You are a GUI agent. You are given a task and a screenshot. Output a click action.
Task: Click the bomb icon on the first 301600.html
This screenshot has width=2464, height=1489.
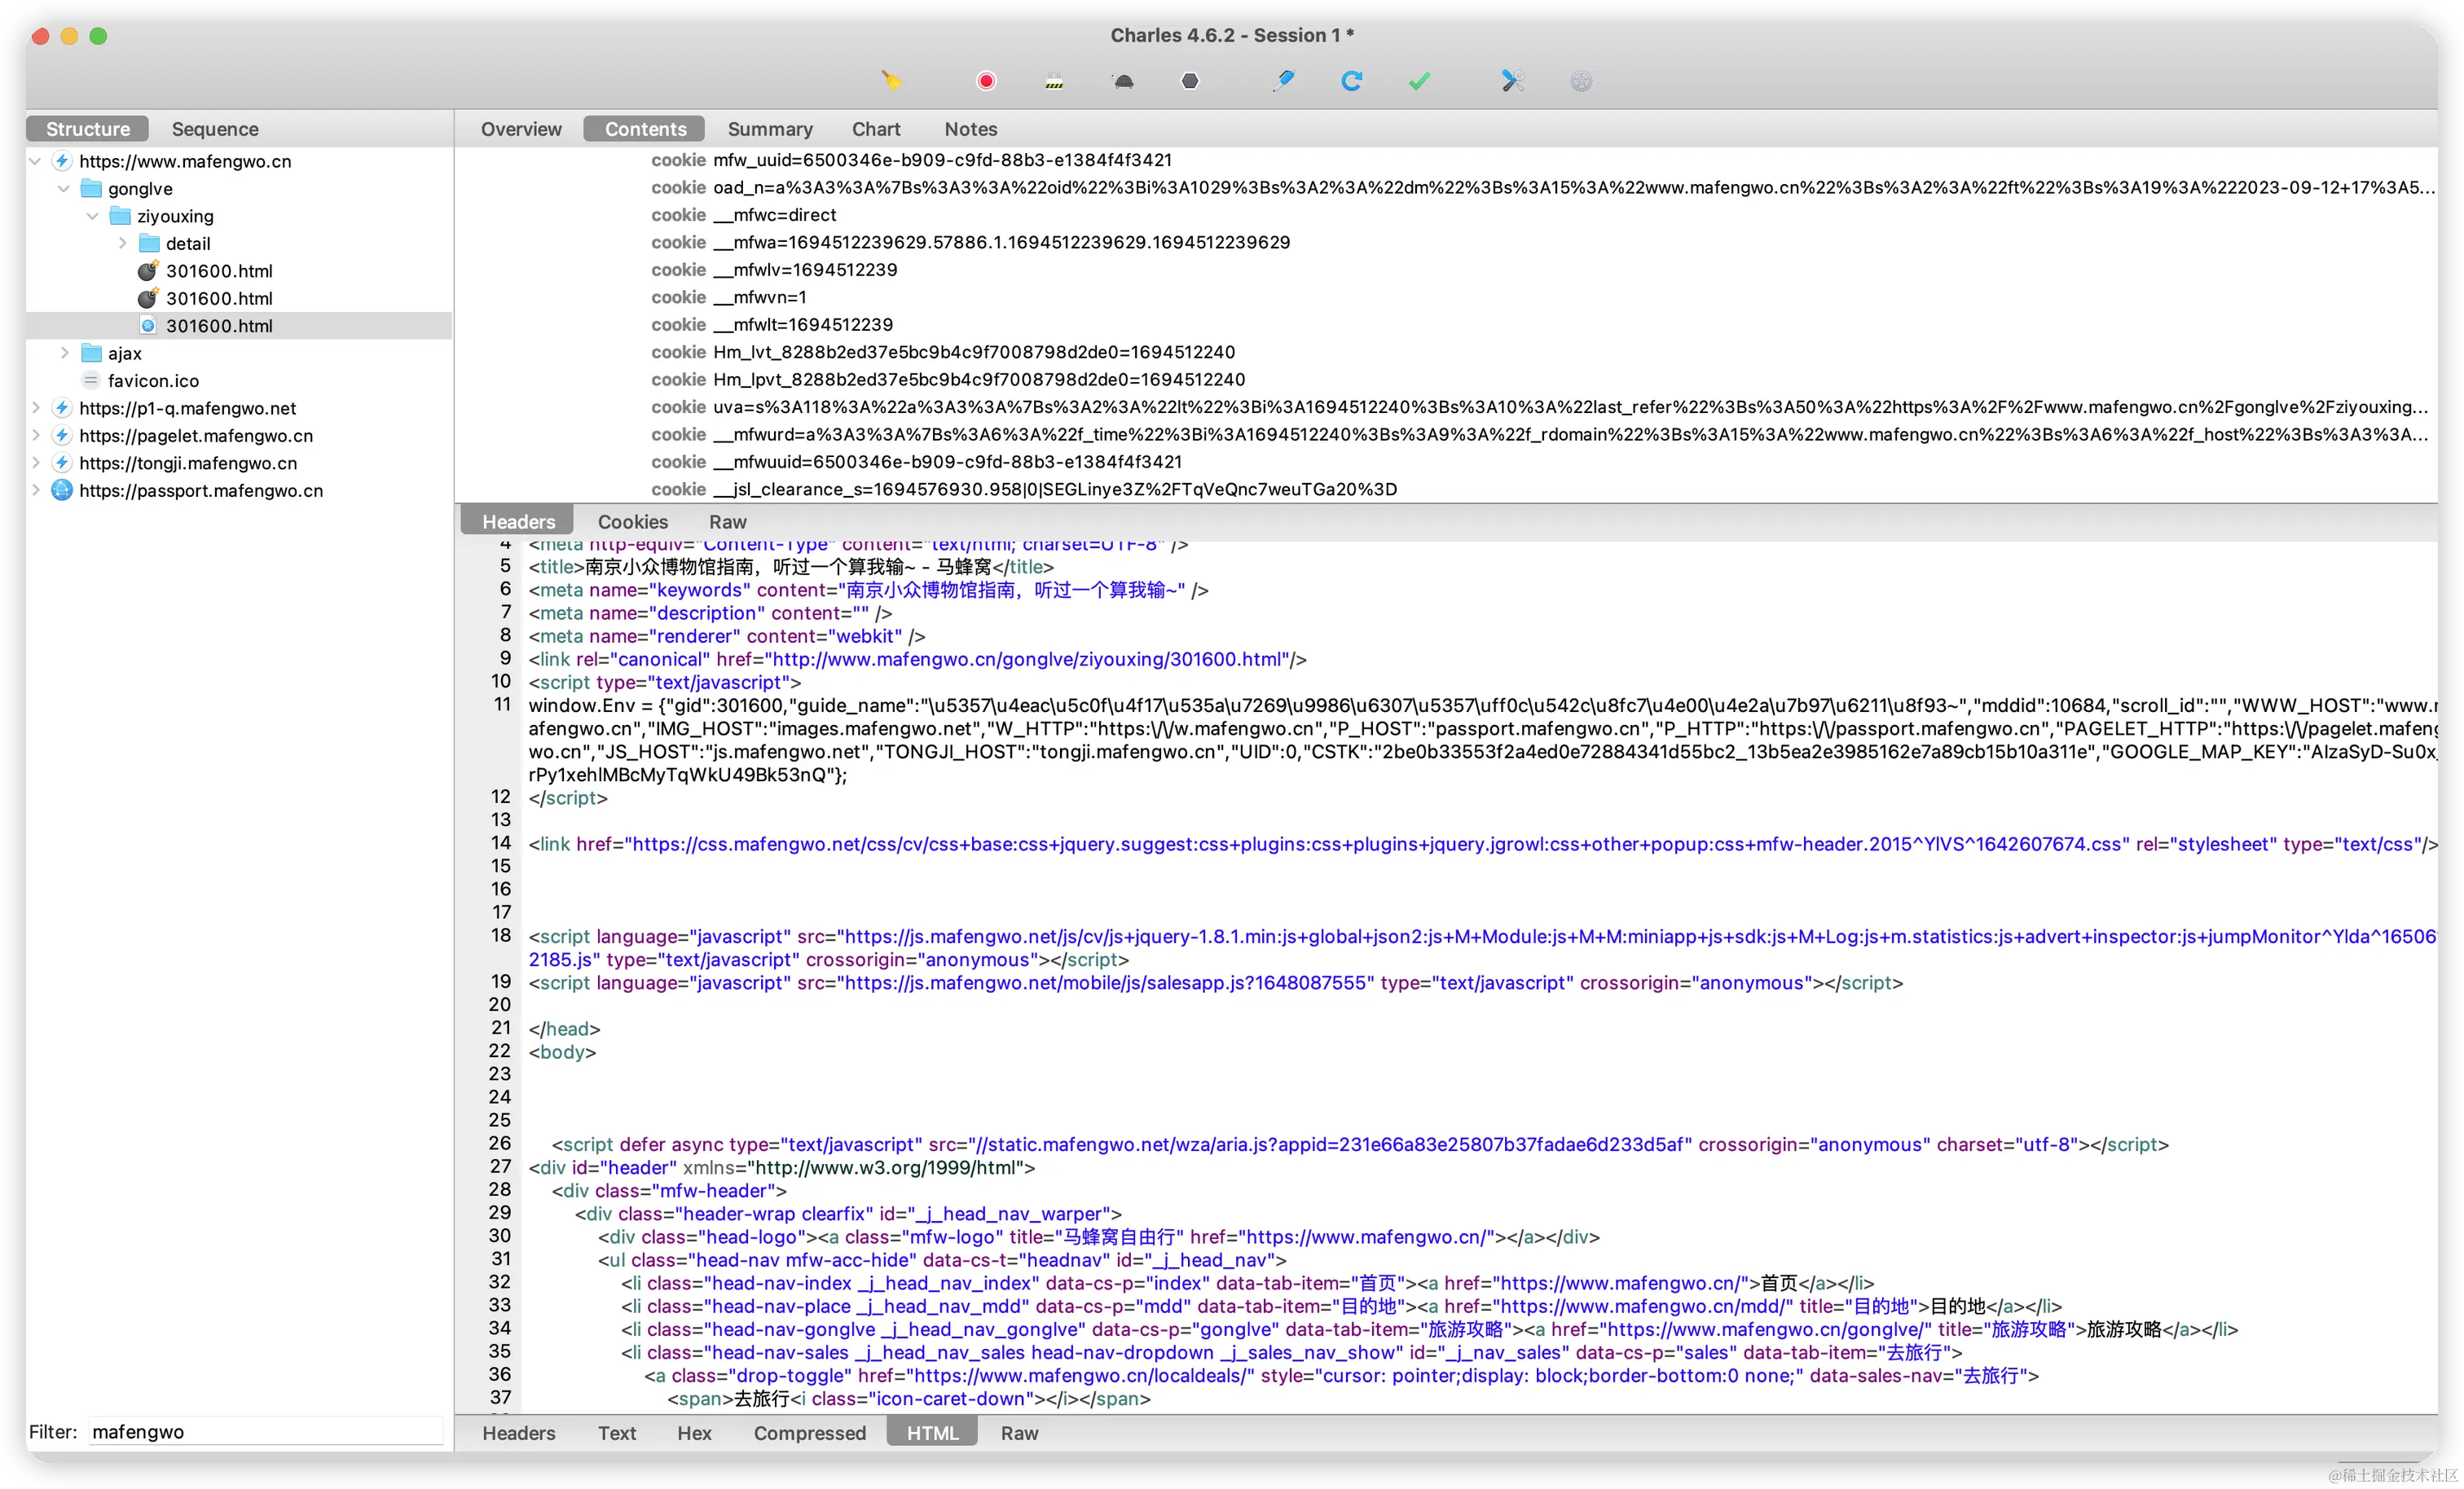[x=147, y=270]
